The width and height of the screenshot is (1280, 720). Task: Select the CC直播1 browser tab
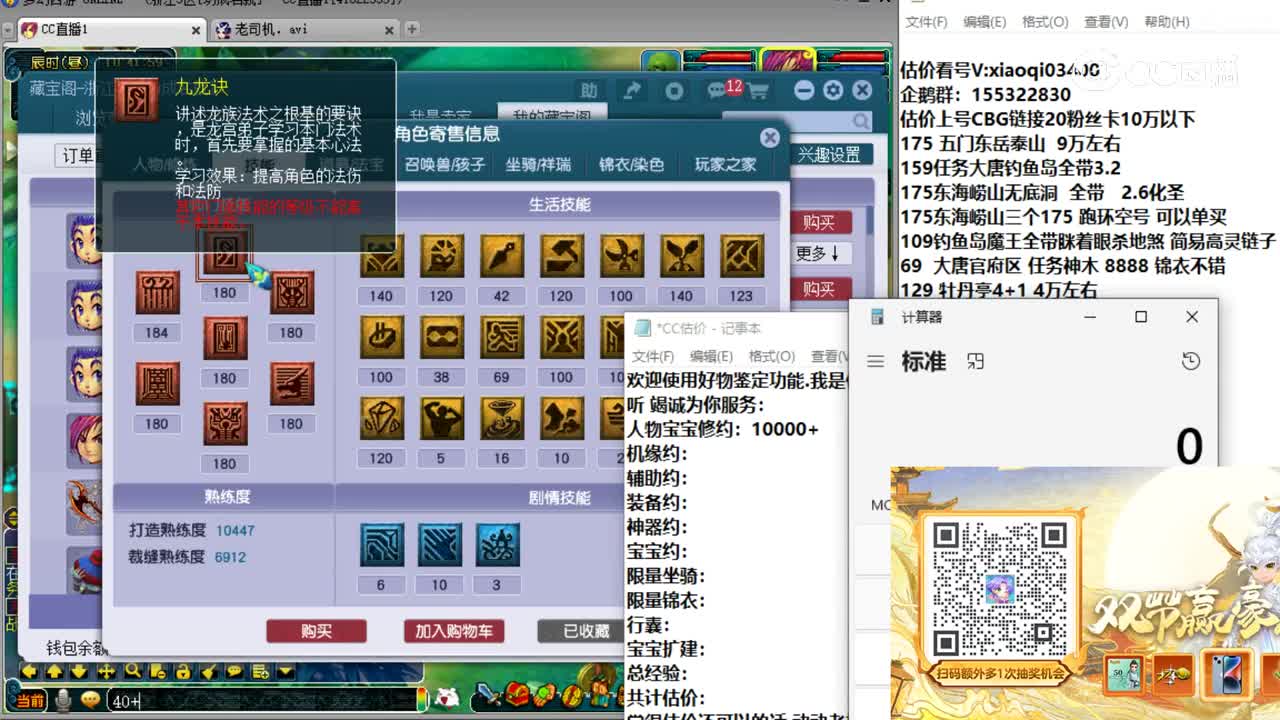112,29
